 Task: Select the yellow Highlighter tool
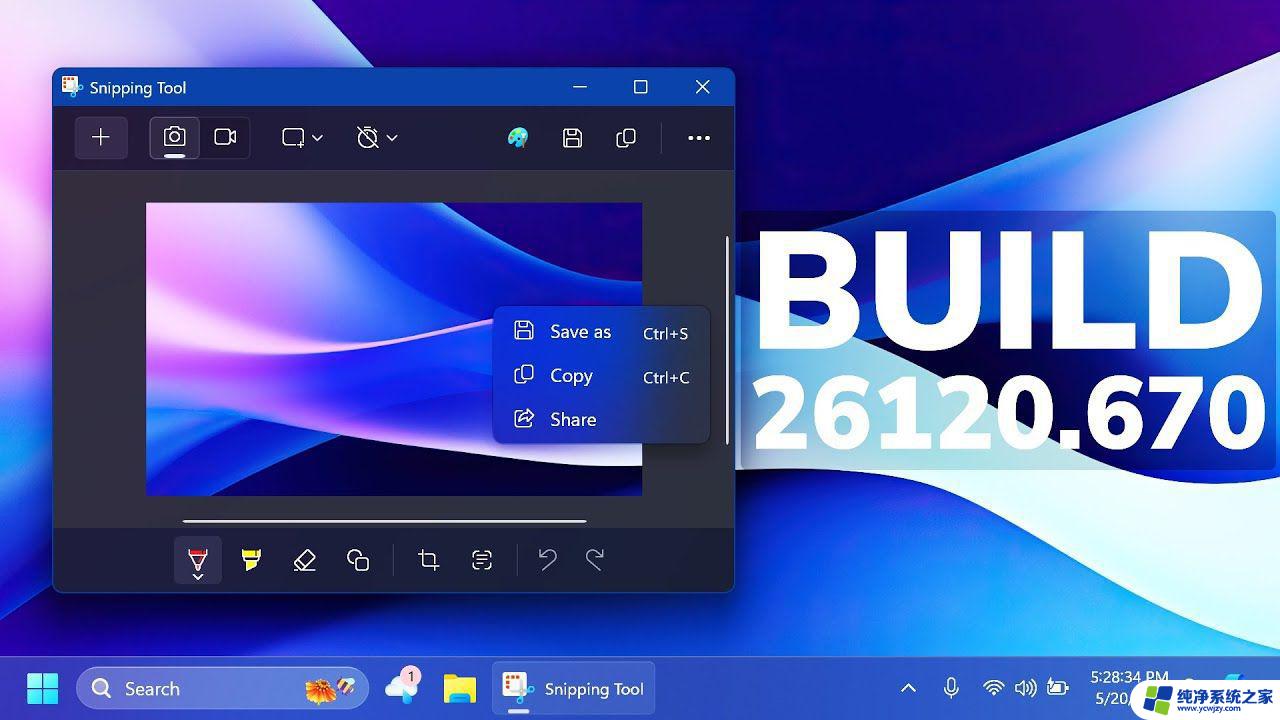click(251, 560)
